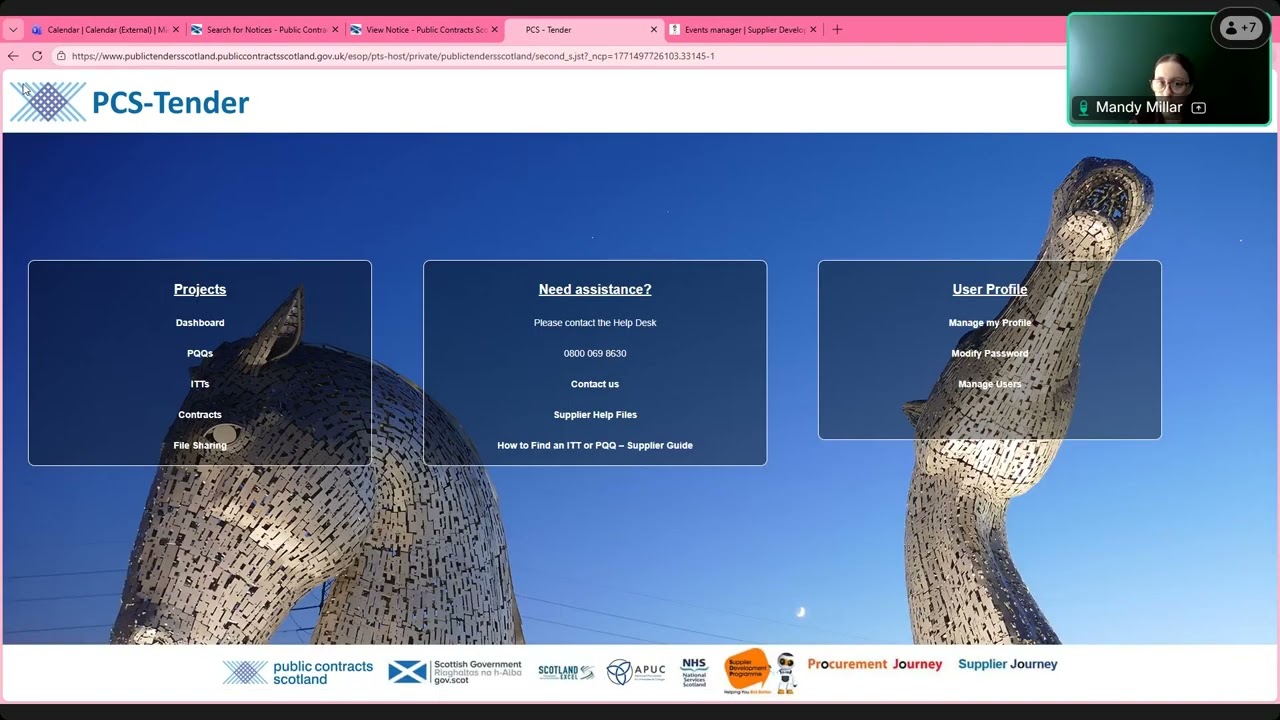Close the View Notice tab
This screenshot has height=720, width=1280.
(494, 30)
